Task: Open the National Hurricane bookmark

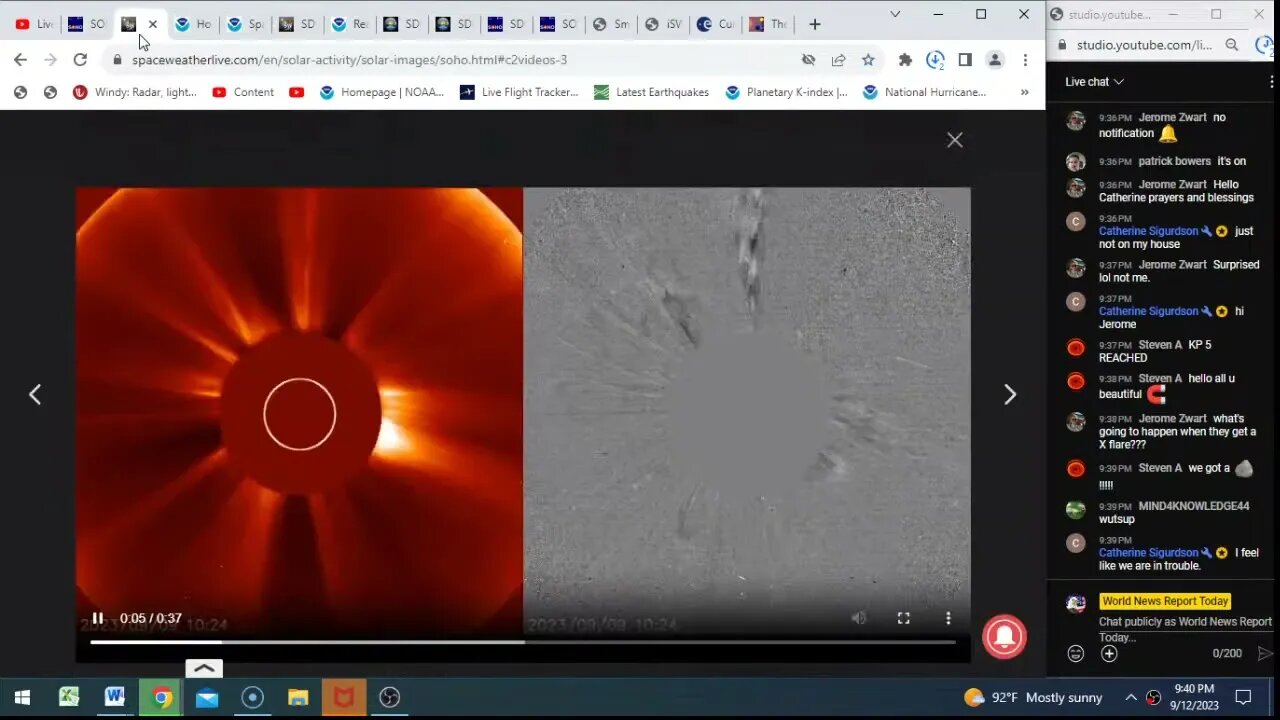Action: click(x=924, y=92)
